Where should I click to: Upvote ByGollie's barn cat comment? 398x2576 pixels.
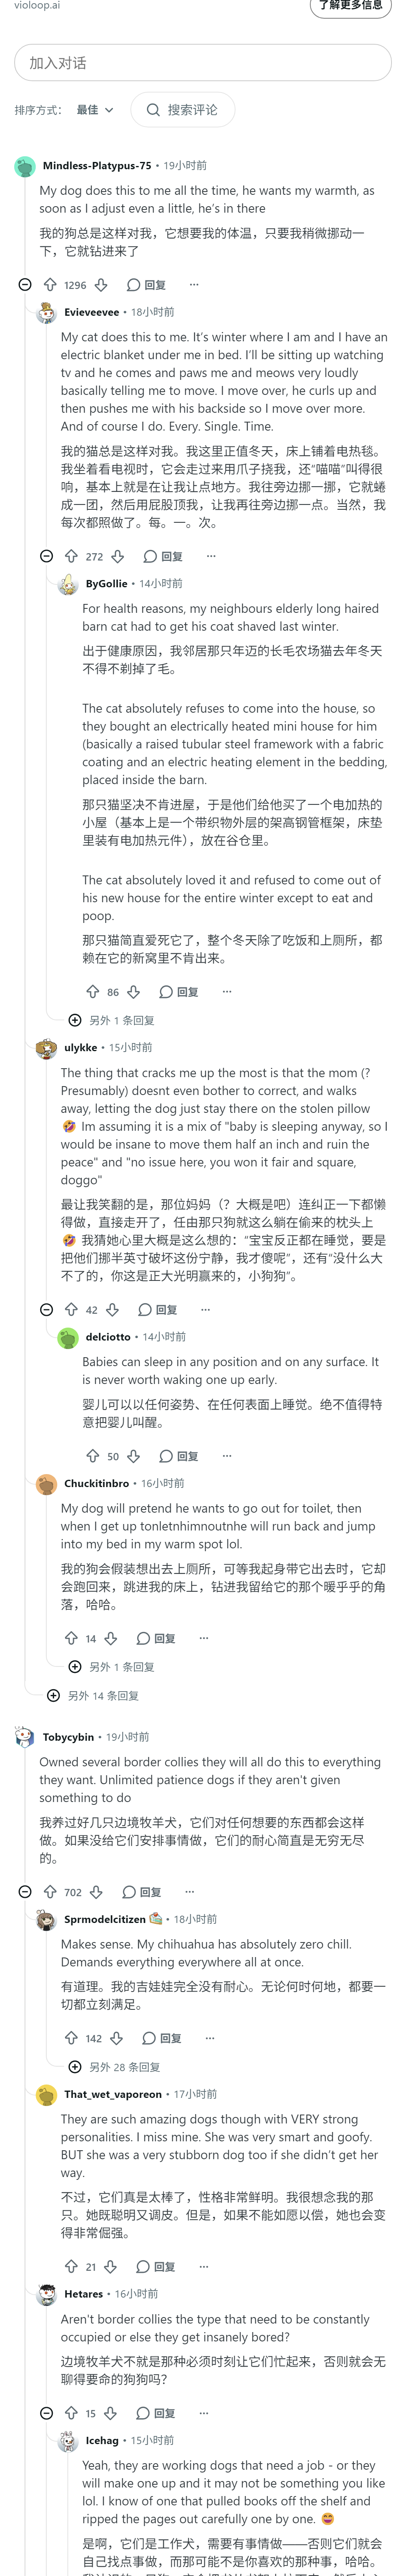click(92, 991)
